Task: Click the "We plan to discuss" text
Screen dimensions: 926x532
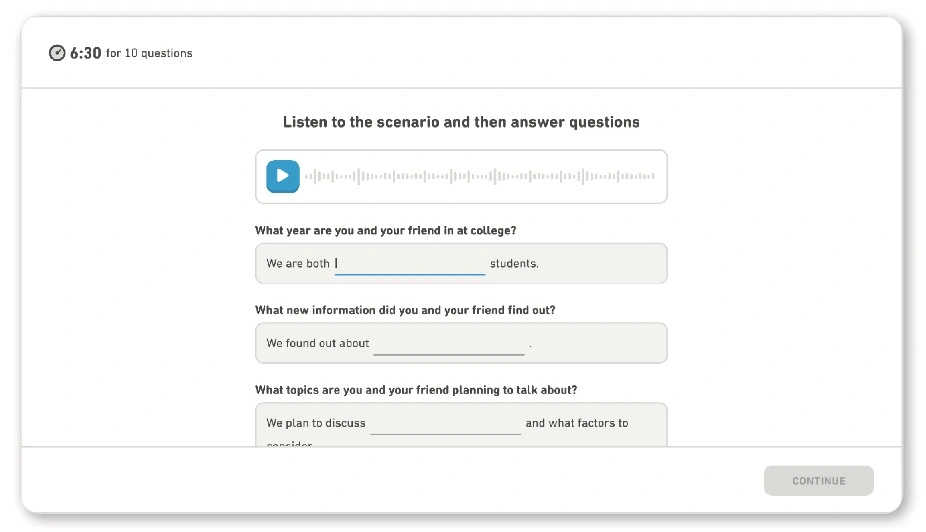Action: (316, 424)
